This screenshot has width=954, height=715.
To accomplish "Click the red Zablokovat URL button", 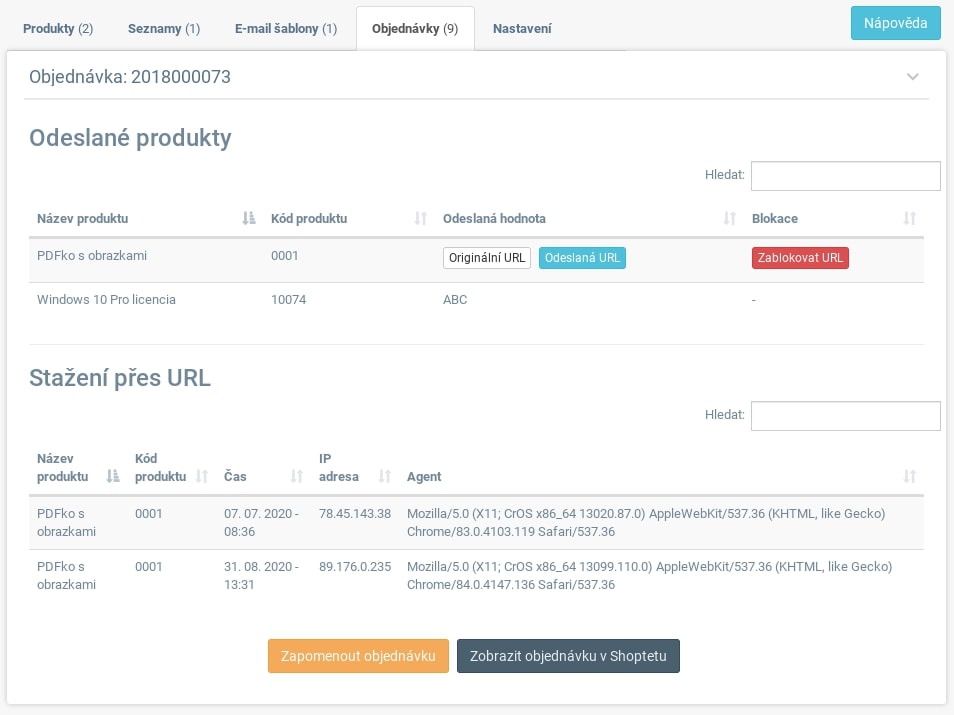I will [x=800, y=258].
